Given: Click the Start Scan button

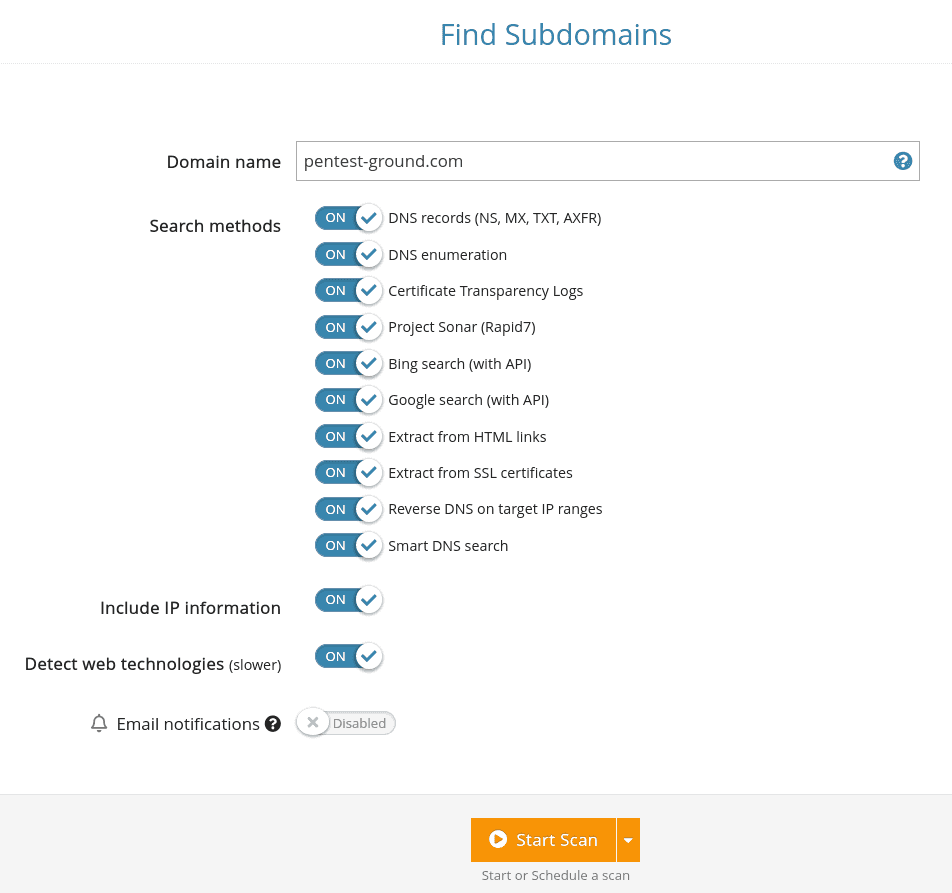Looking at the screenshot, I should (545, 839).
